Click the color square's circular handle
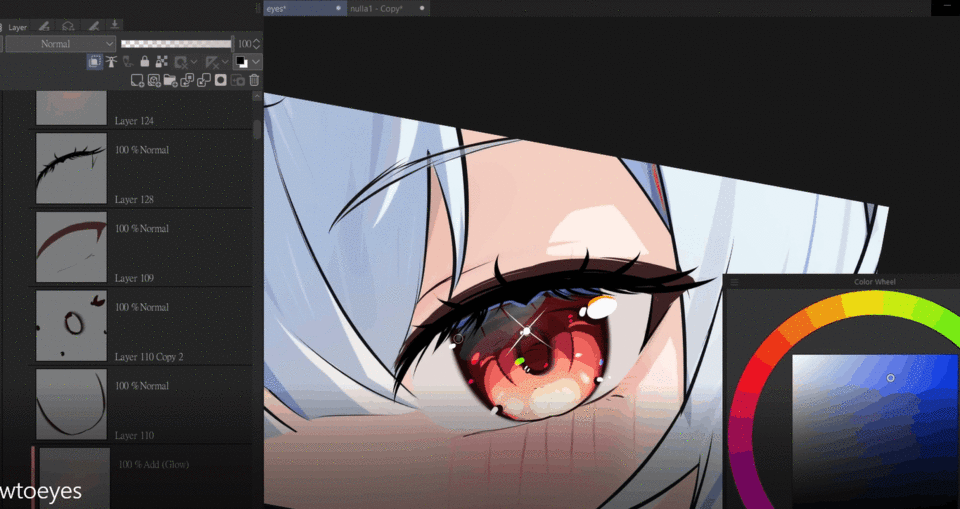The image size is (960, 509). [x=891, y=378]
